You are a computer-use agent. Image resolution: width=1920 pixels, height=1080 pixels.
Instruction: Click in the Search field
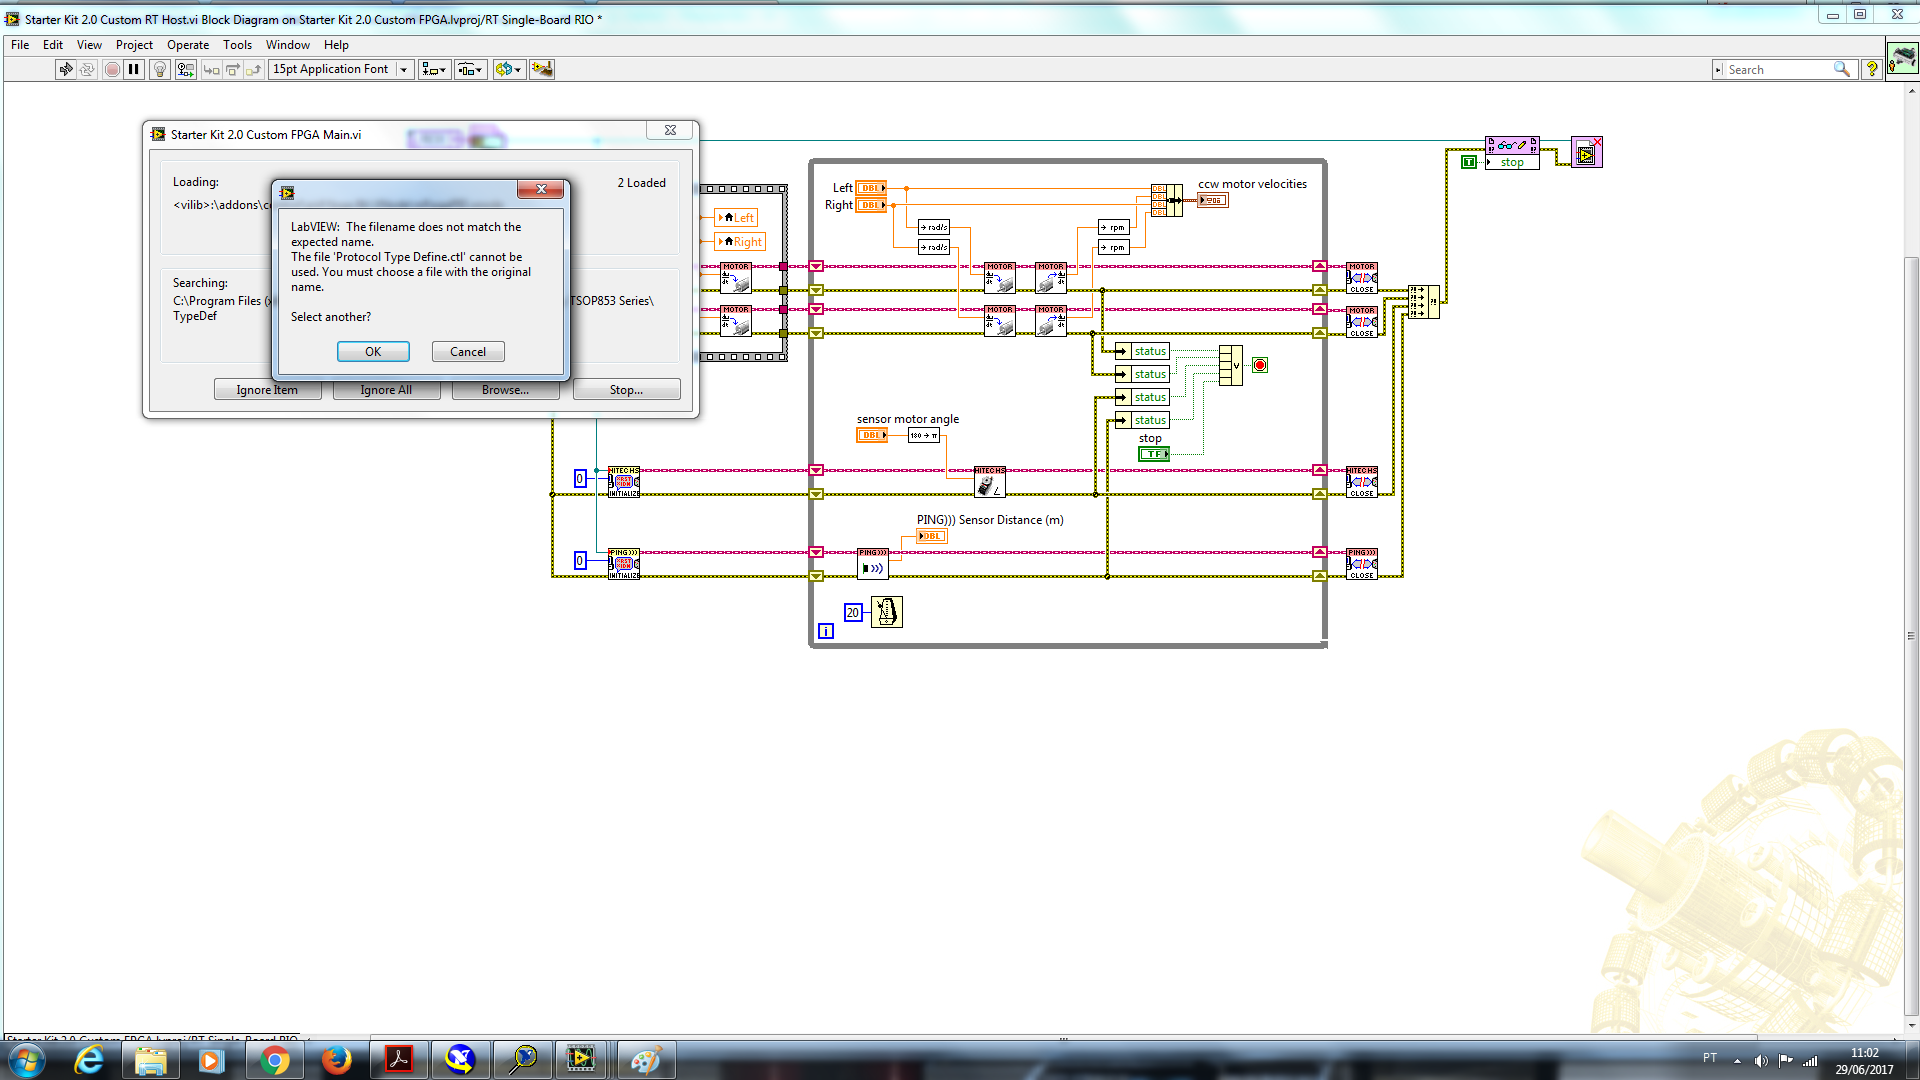(x=1778, y=70)
